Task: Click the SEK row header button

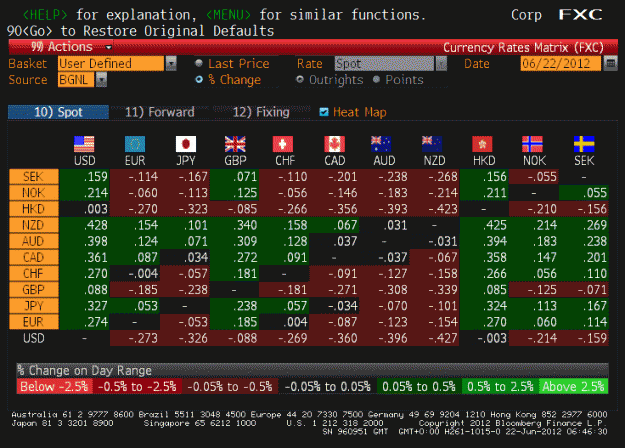Action: [x=34, y=177]
